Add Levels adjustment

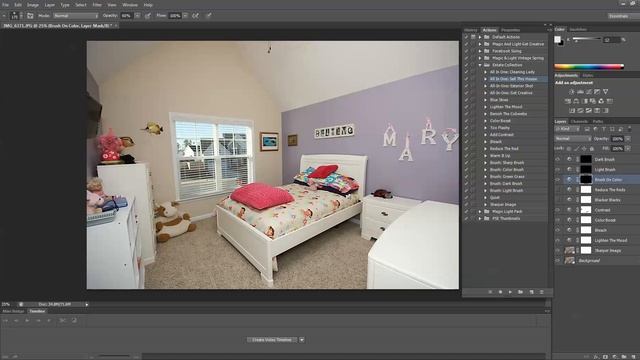pos(580,92)
